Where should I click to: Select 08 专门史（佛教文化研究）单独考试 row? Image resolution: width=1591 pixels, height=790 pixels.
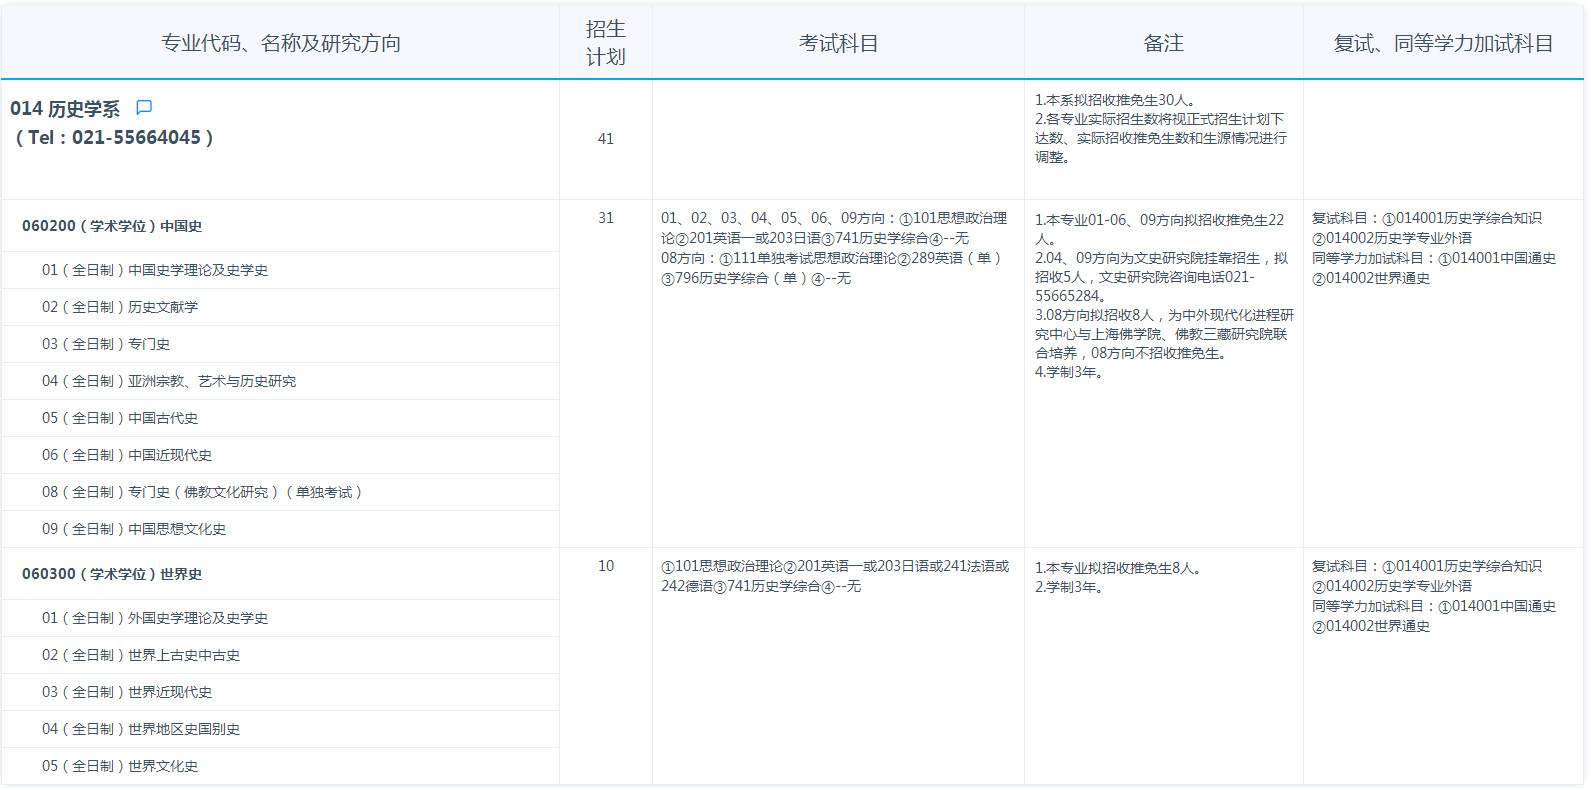point(201,492)
